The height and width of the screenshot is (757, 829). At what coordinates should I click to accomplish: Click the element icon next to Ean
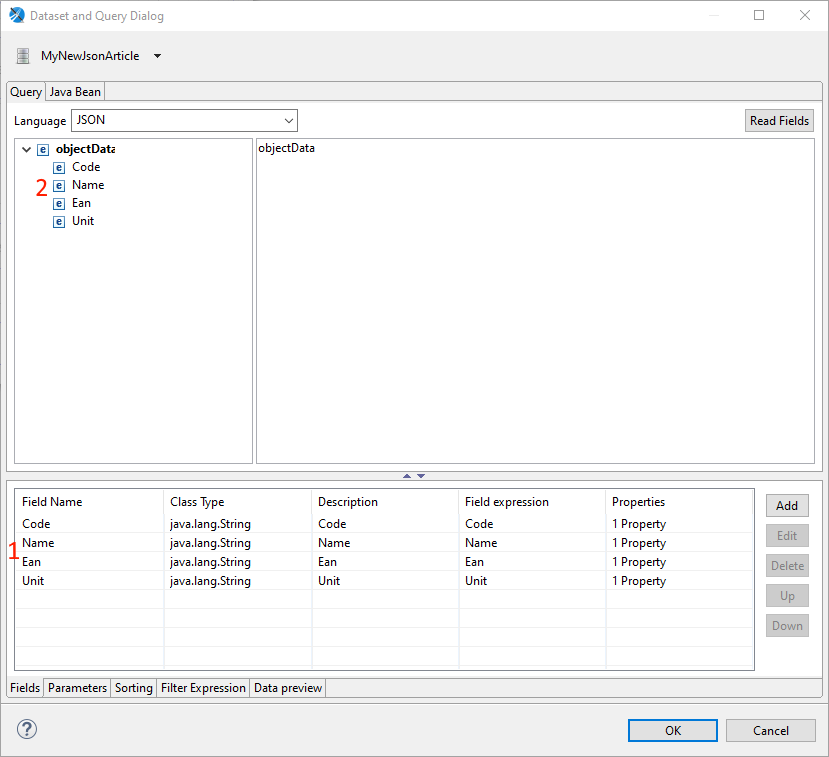59,204
